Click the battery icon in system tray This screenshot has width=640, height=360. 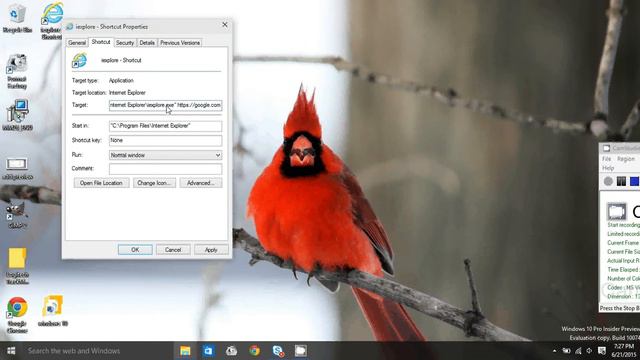tap(567, 351)
